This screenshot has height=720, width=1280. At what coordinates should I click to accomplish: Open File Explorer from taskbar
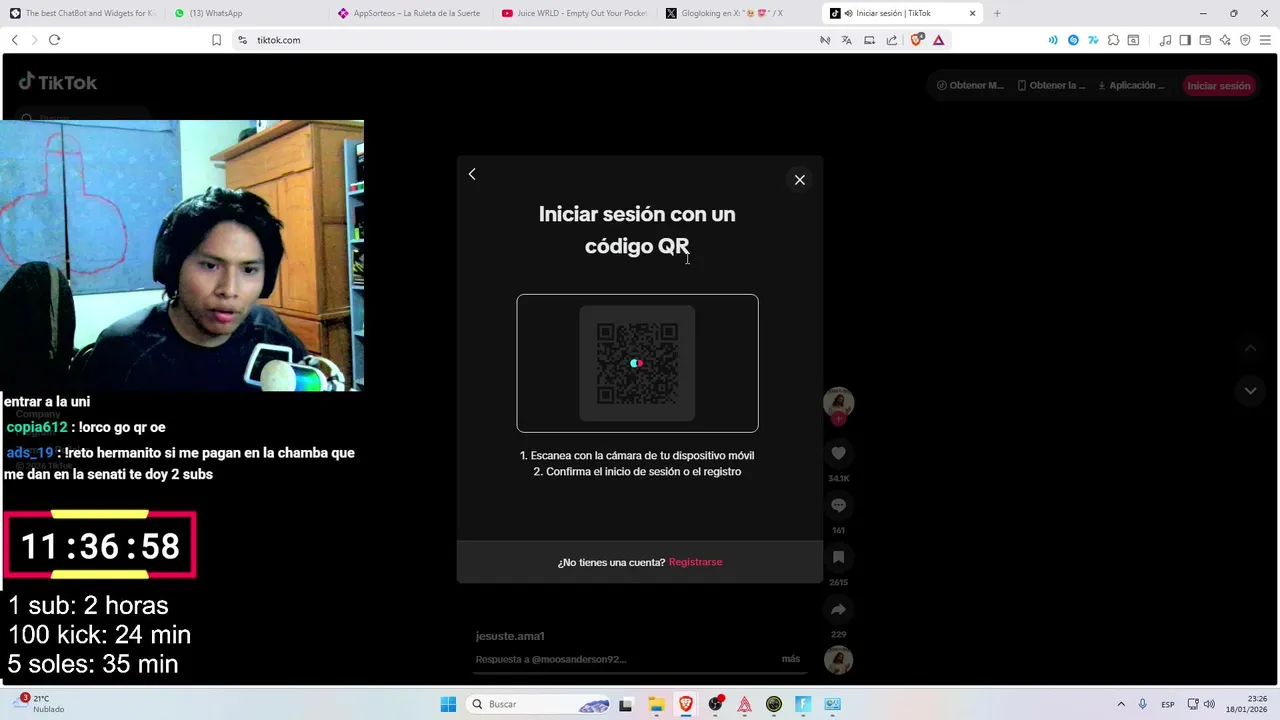pos(656,704)
